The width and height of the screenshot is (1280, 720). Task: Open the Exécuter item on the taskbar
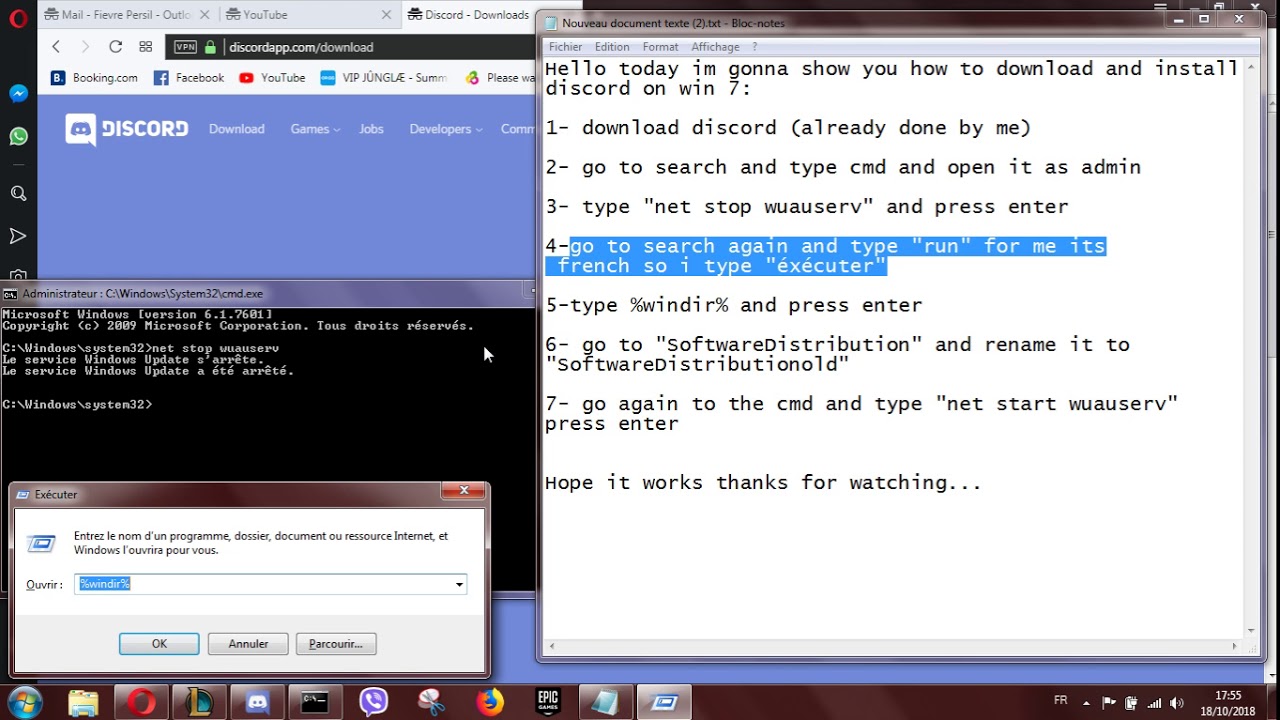point(664,702)
